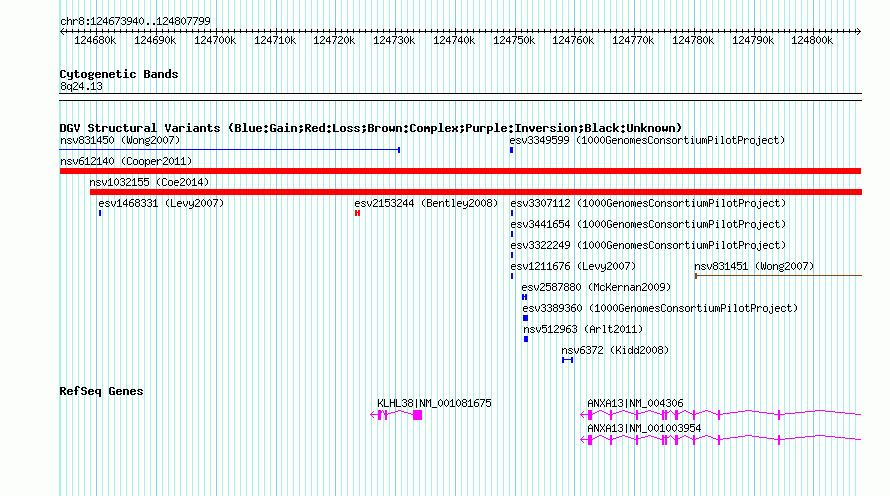Image resolution: width=890 pixels, height=496 pixels.
Task: Select the red nsv1032155 loss bar
Action: (476, 192)
